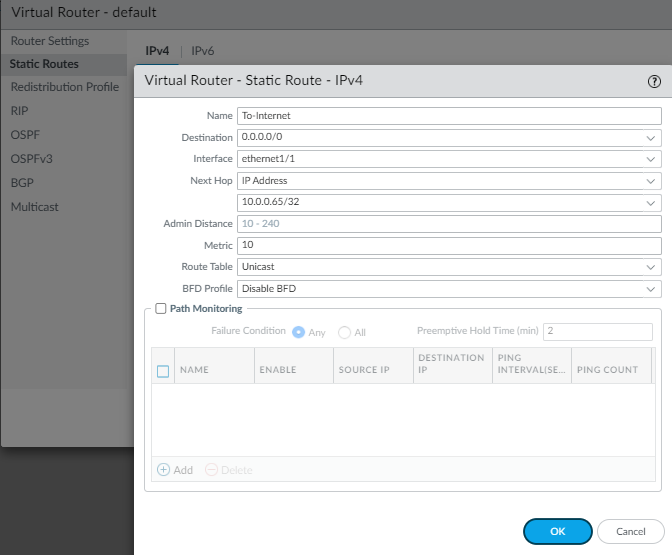Open the help icon in Static Route dialog
Image resolution: width=672 pixels, height=555 pixels.
654,81
